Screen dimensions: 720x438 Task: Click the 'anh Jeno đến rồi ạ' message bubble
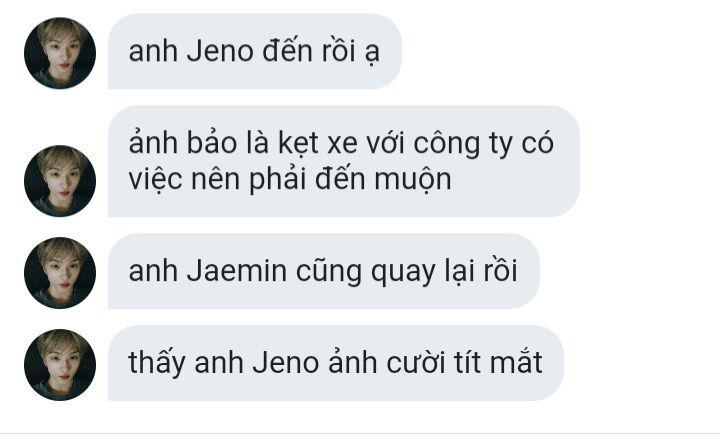pos(255,51)
